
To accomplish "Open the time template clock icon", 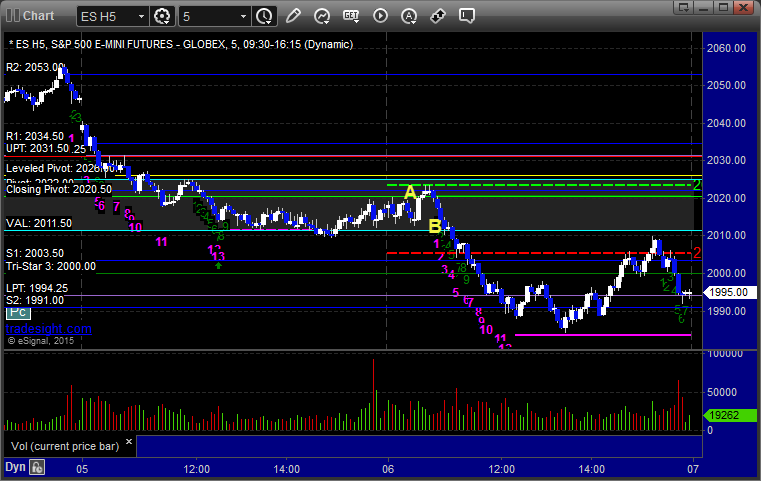I will [x=264, y=16].
